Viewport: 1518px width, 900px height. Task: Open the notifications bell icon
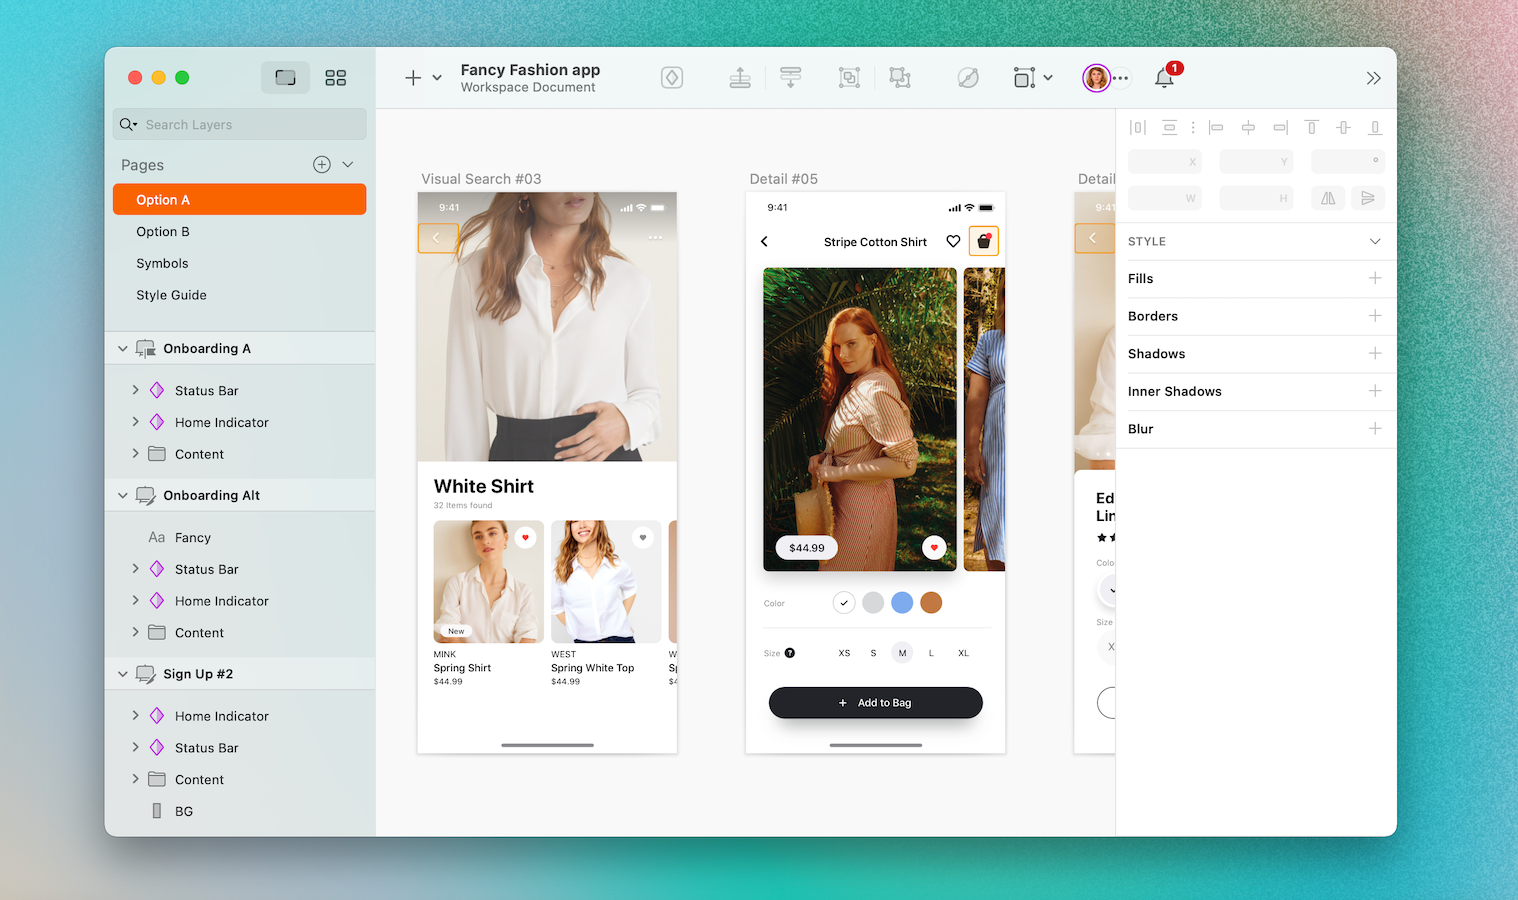coord(1164,77)
